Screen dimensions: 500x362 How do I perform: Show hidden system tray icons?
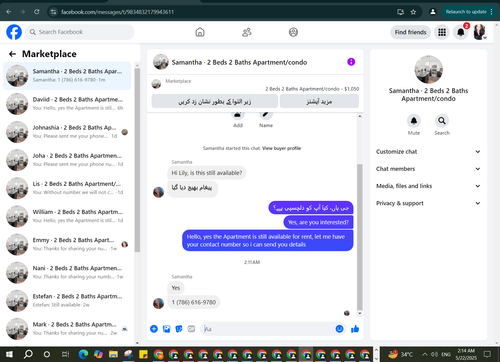click(425, 354)
